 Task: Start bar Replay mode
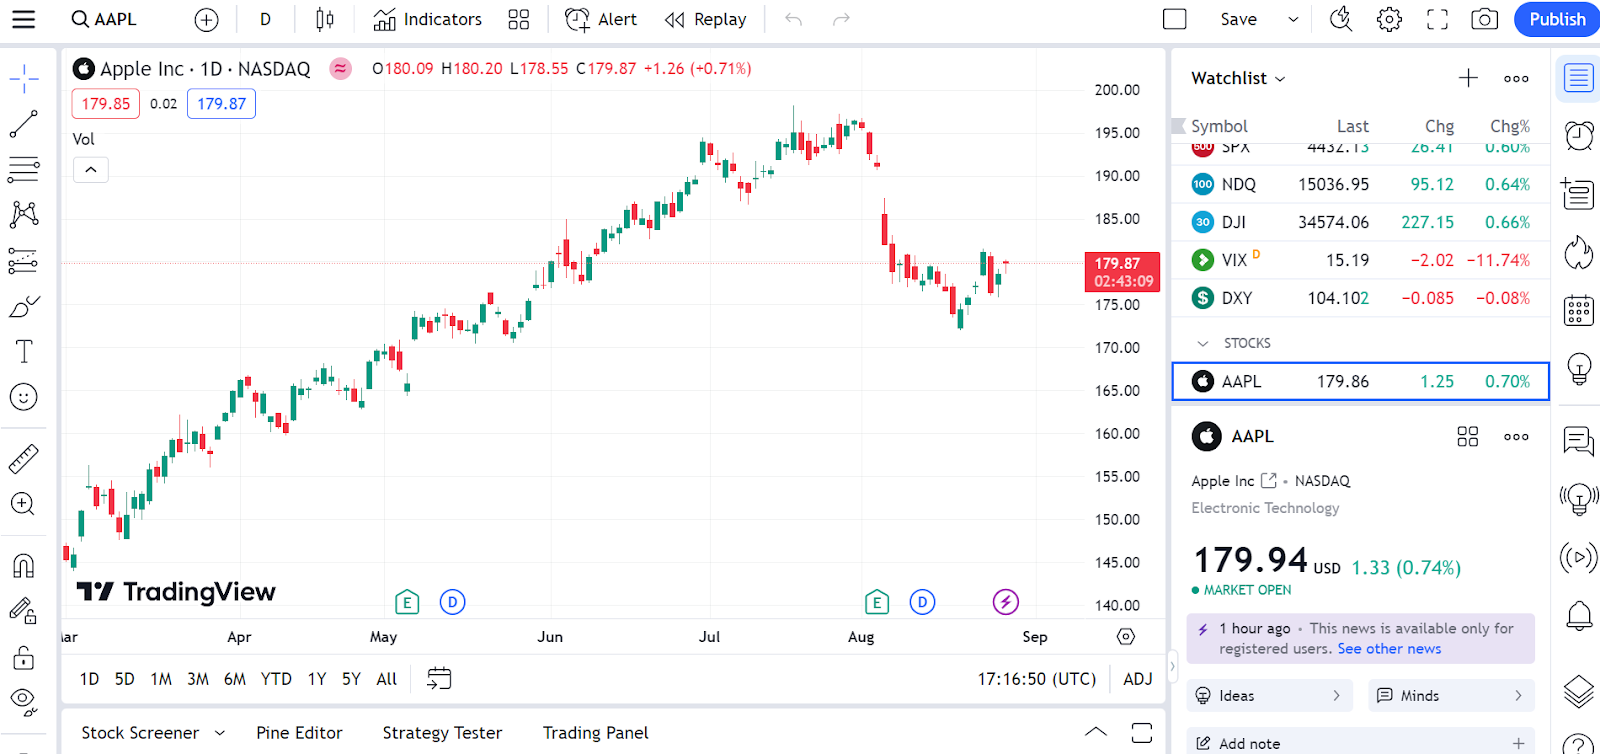[706, 19]
